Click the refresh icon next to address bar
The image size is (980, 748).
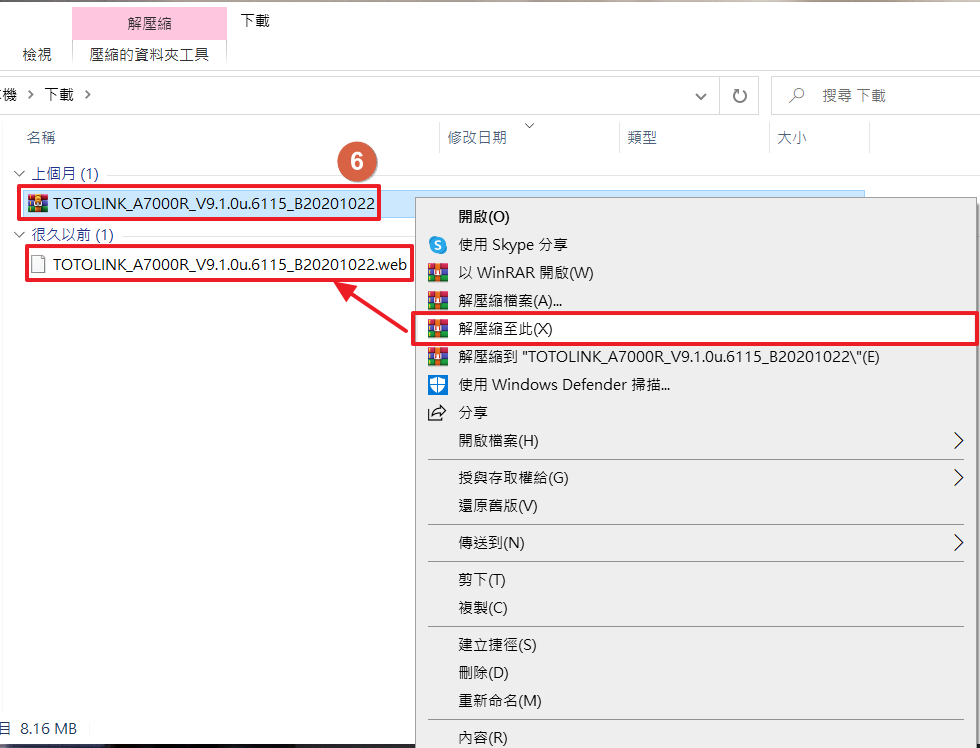coord(739,96)
